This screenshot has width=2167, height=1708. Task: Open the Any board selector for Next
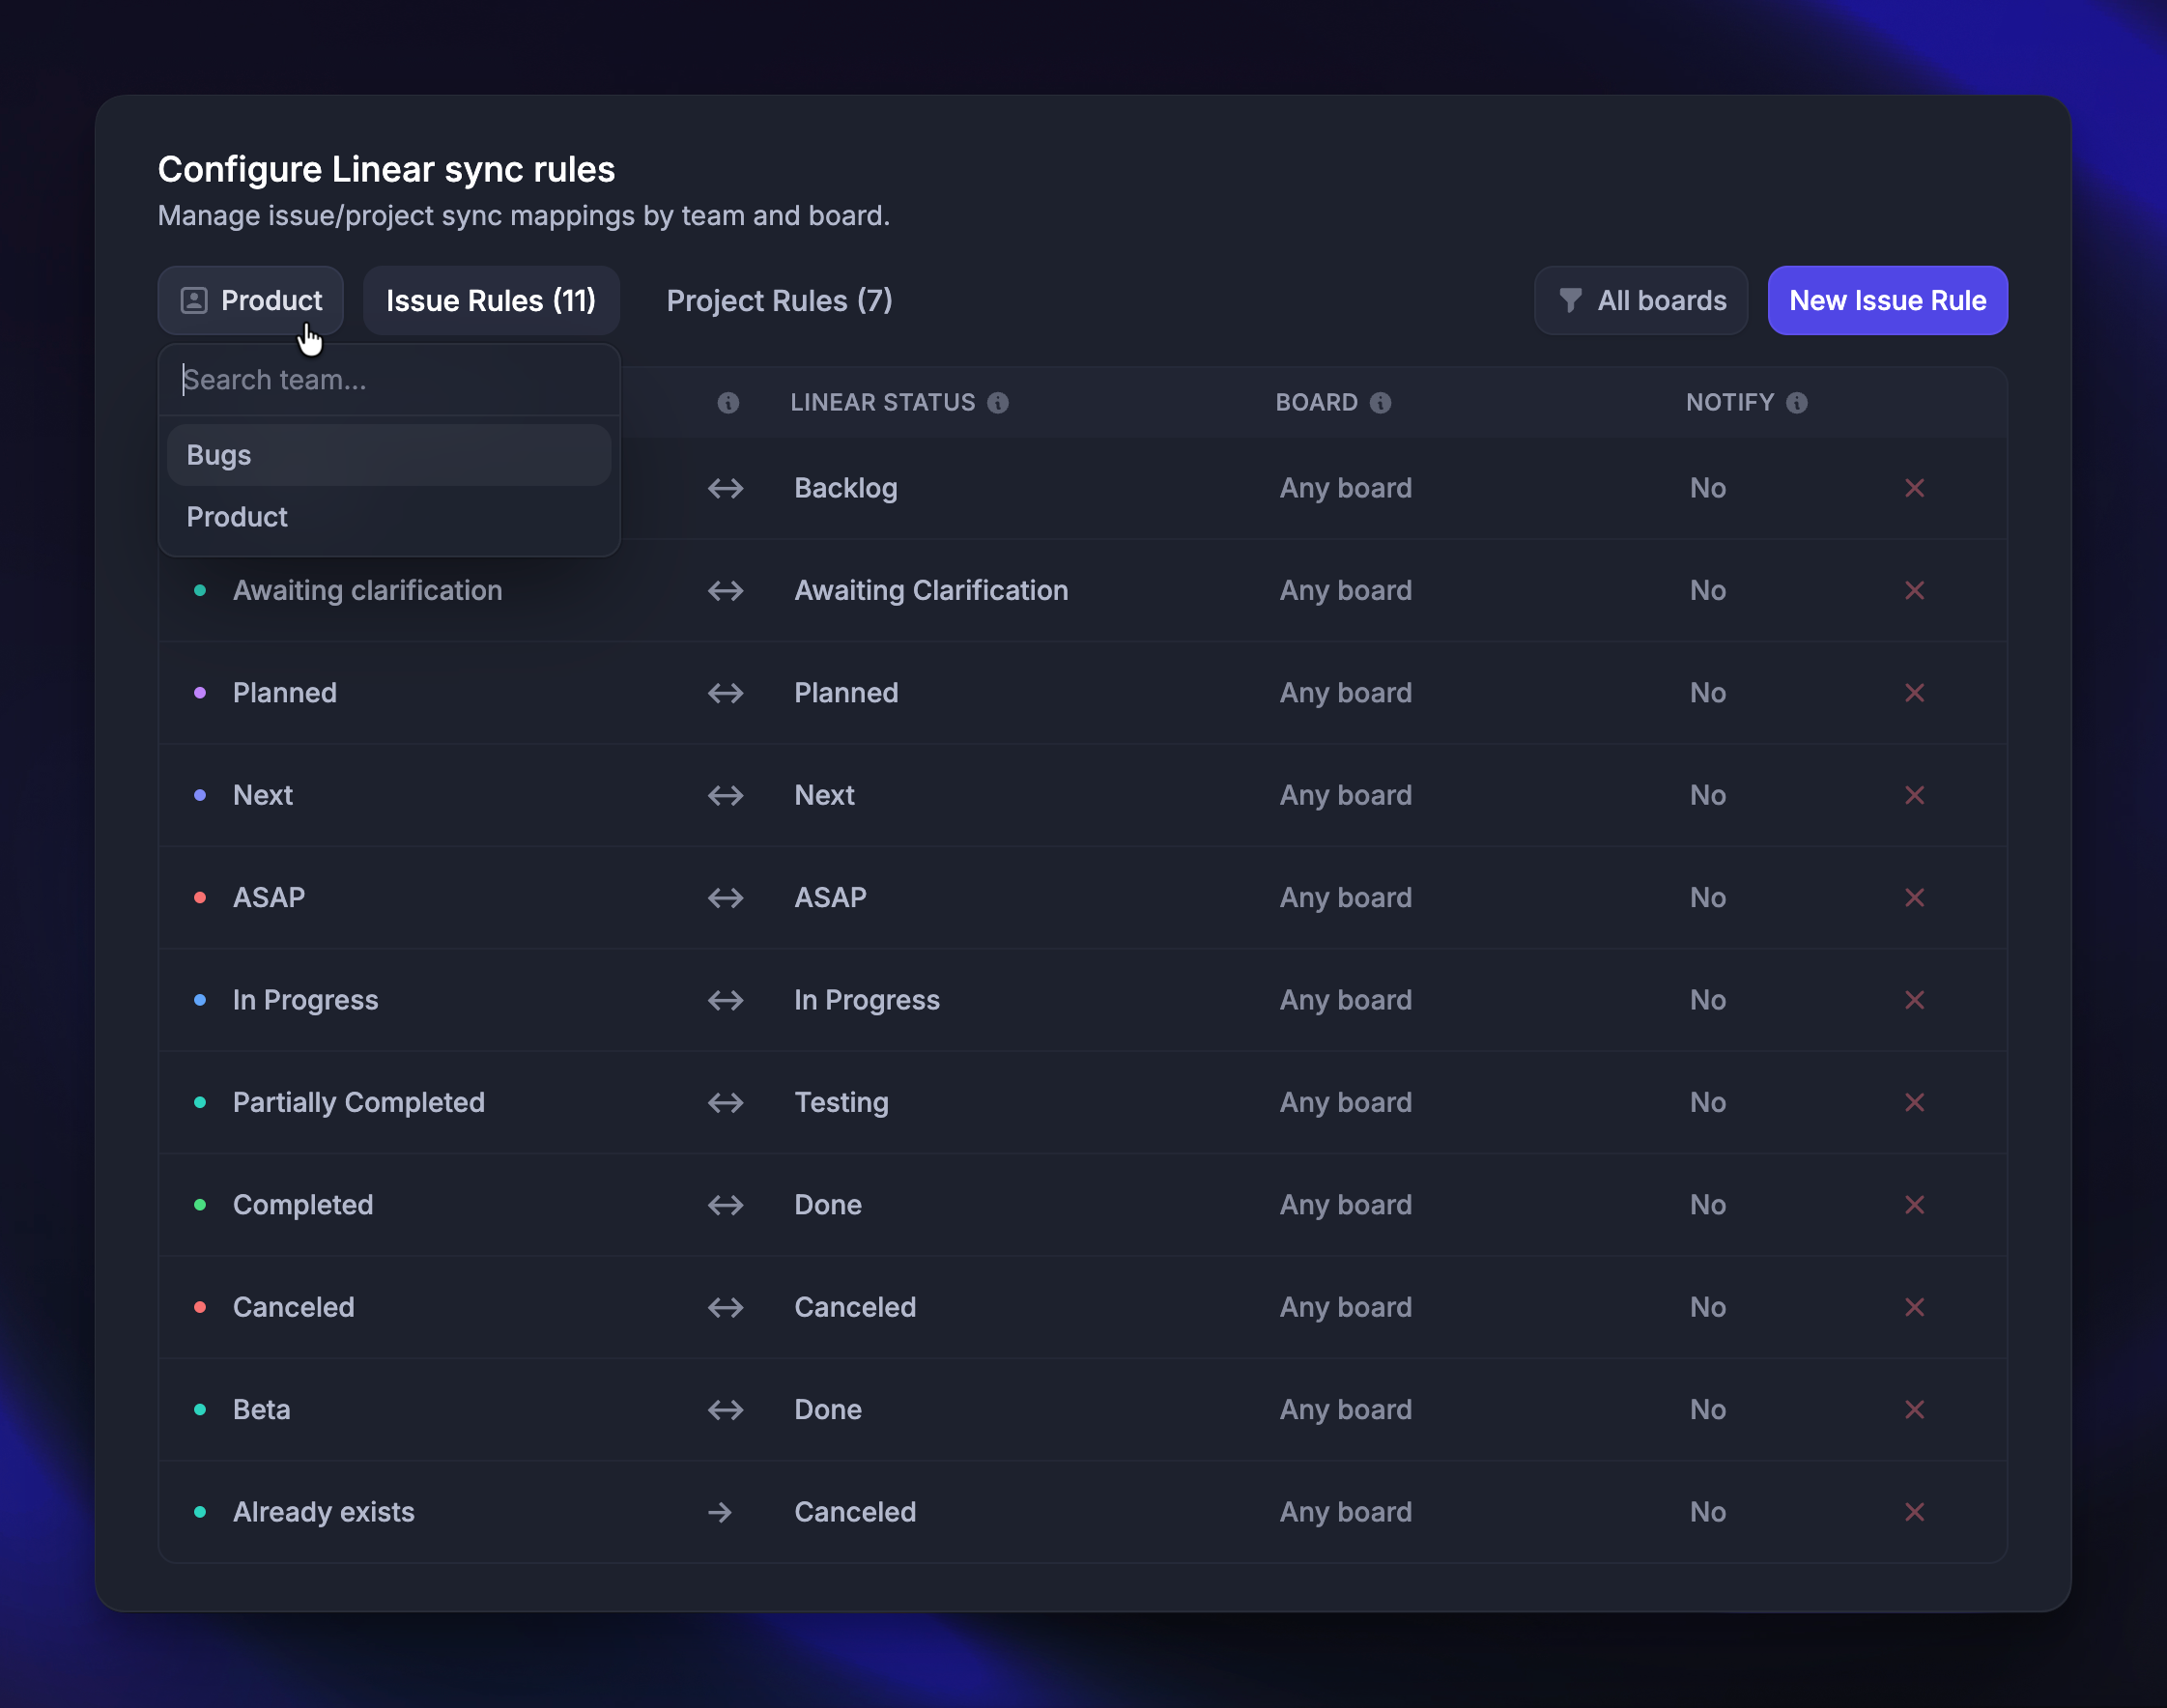[x=1345, y=795]
